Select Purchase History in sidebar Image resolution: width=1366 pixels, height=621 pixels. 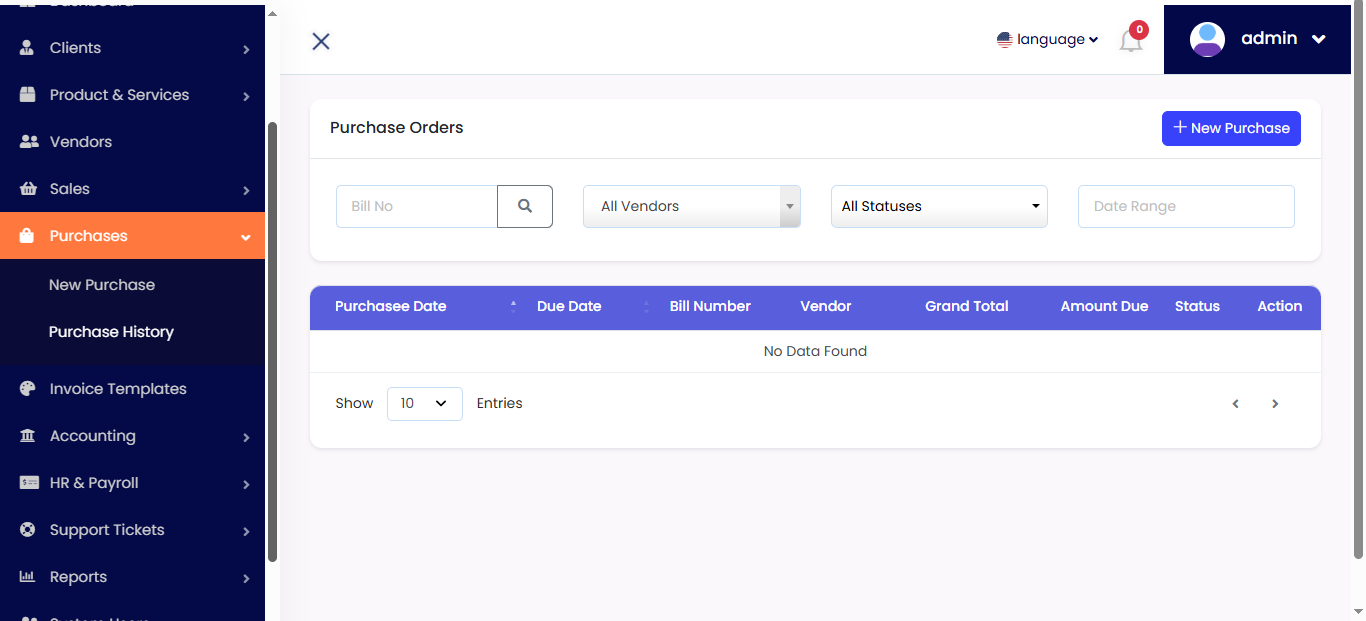(x=111, y=332)
